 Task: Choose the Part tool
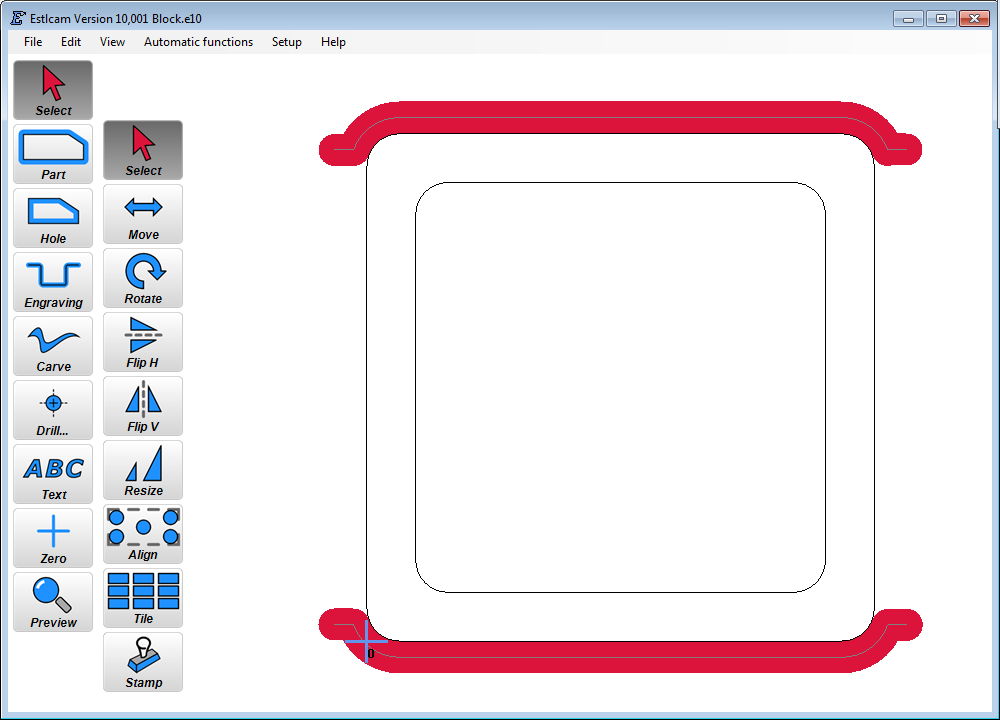[53, 154]
